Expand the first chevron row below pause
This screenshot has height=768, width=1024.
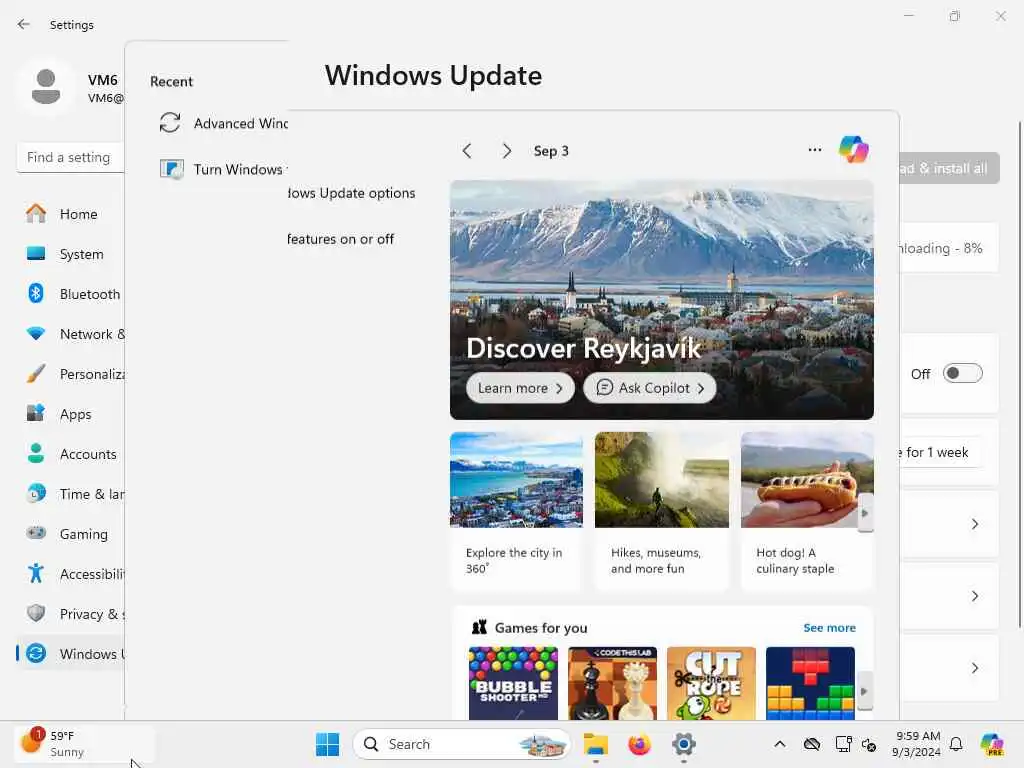click(950, 524)
